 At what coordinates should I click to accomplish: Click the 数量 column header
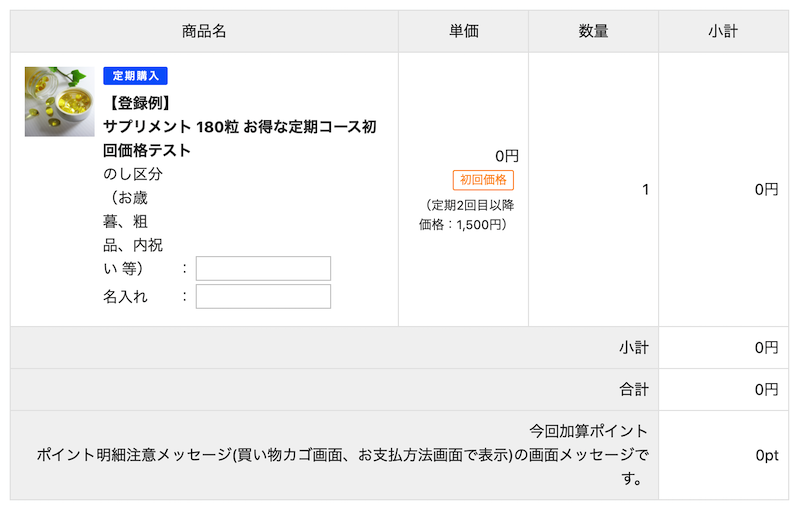click(593, 31)
